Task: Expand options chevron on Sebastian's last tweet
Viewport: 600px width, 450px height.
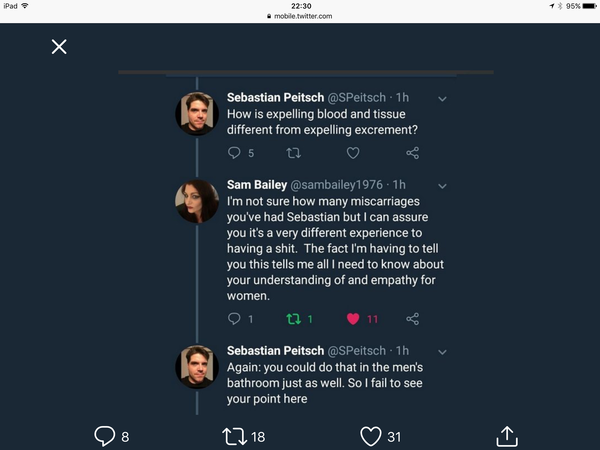Action: pyautogui.click(x=442, y=351)
